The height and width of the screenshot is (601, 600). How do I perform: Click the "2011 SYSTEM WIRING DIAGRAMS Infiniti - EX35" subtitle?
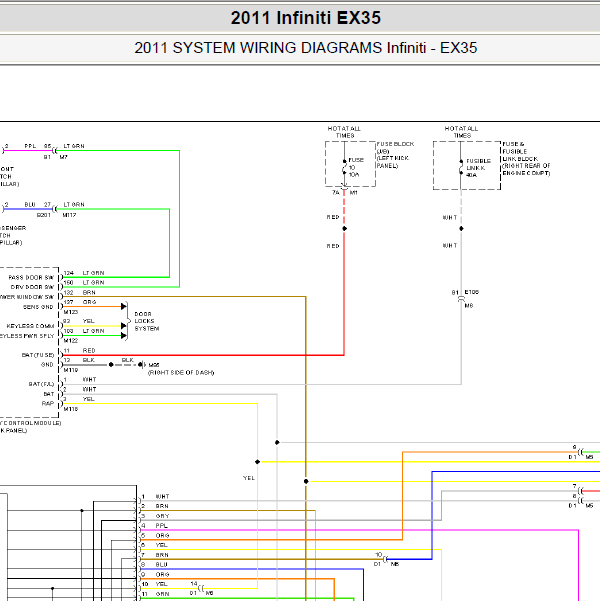306,48
